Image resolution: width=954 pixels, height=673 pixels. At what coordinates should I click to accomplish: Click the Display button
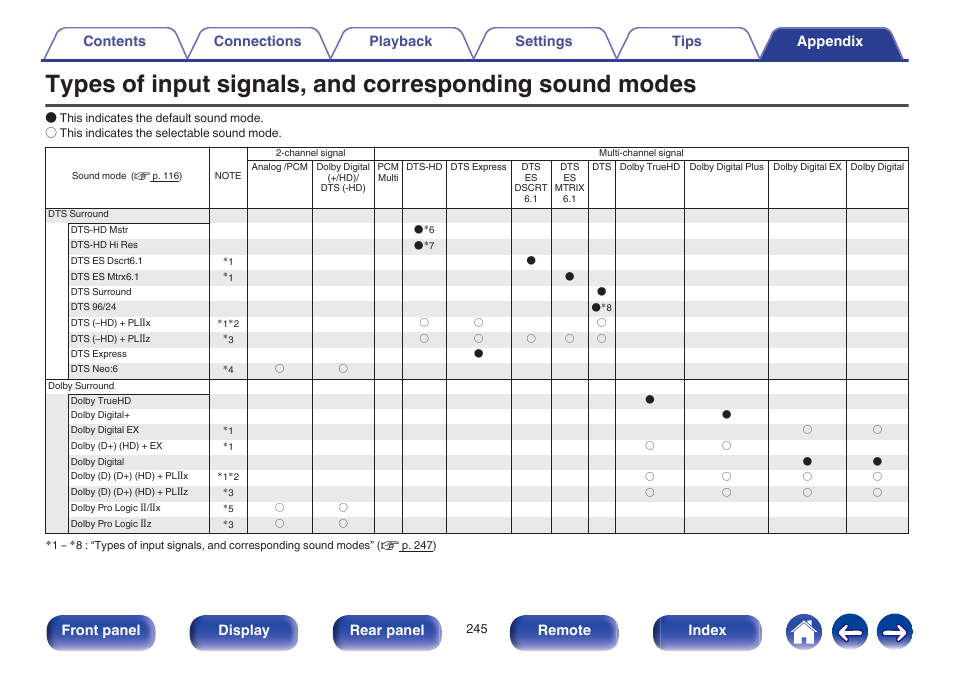coord(244,632)
